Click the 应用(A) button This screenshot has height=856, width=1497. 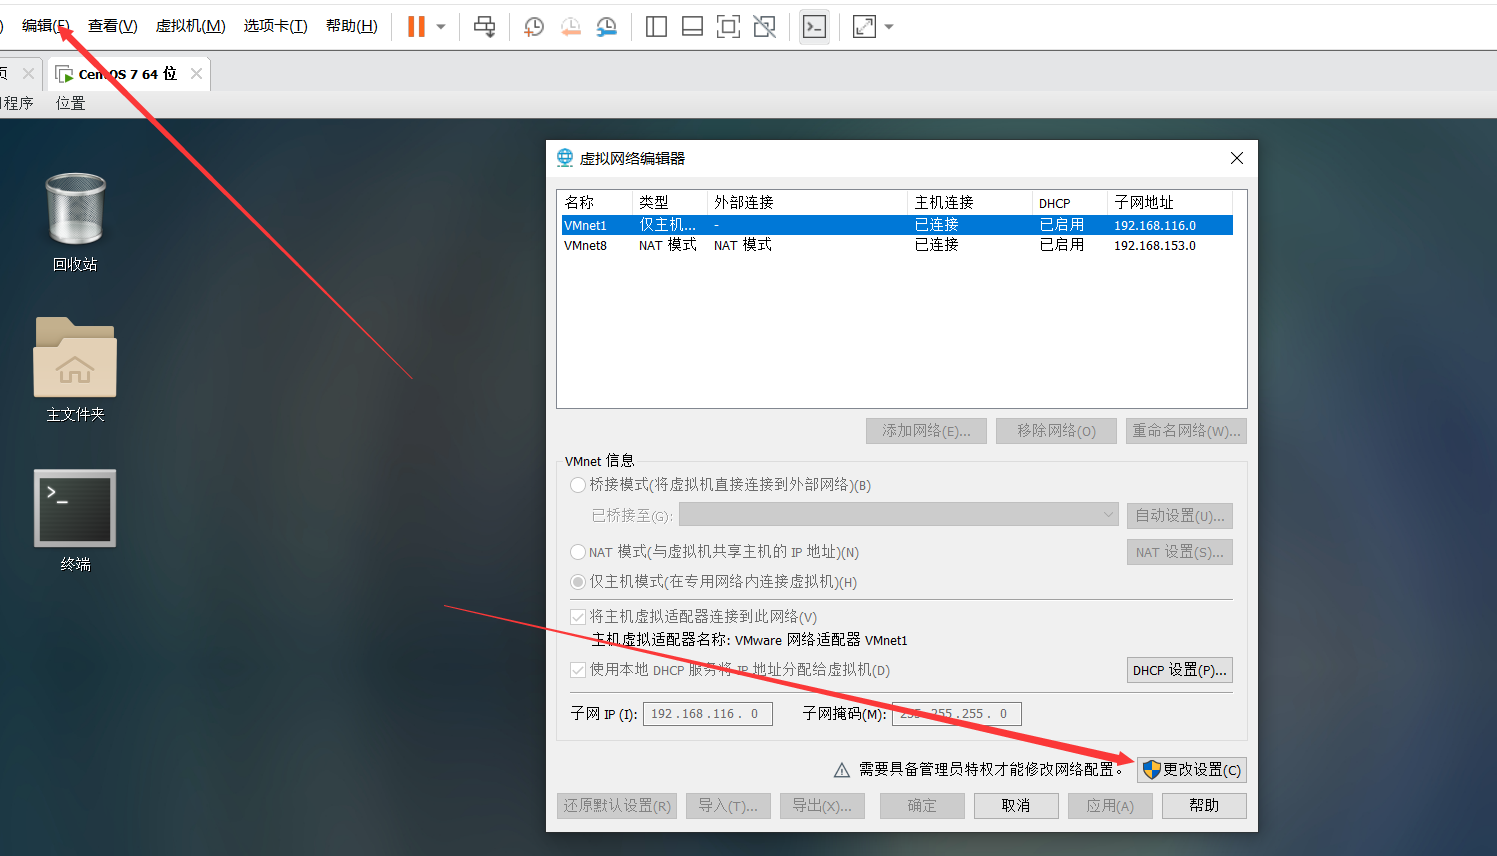[x=1110, y=806]
